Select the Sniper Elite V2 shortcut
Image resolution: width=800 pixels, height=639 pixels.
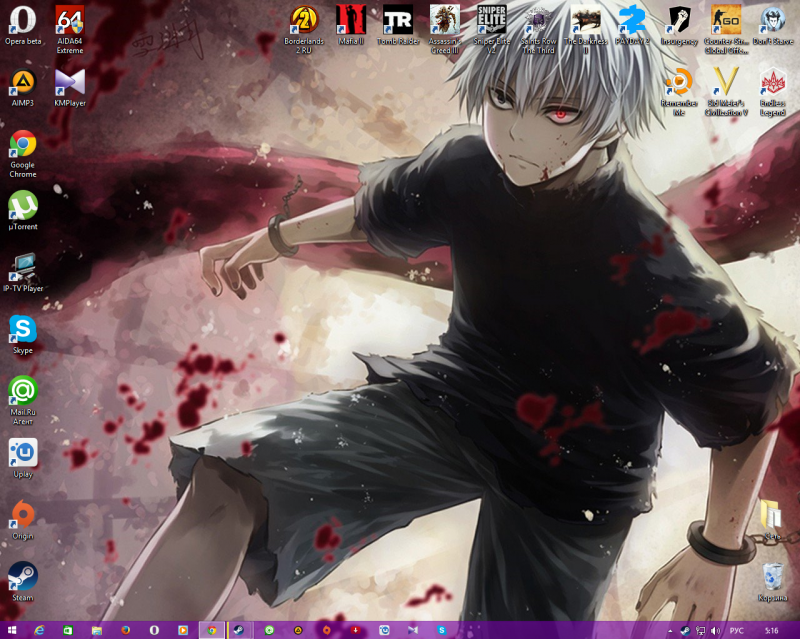(x=492, y=30)
